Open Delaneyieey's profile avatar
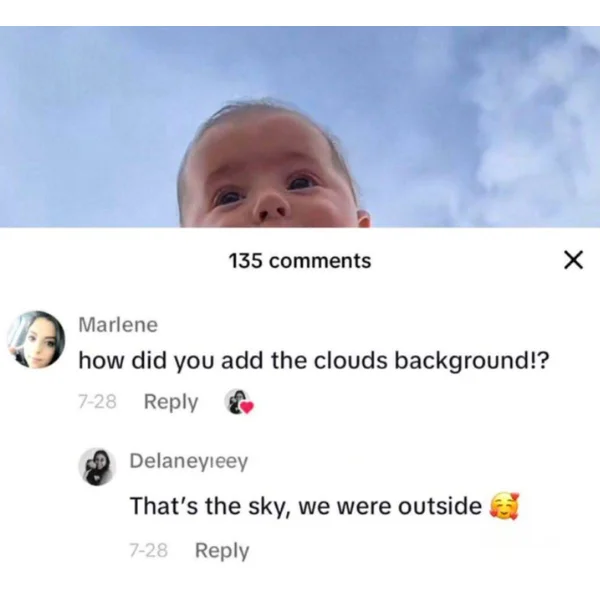Image resolution: width=600 pixels, height=600 pixels. [98, 467]
